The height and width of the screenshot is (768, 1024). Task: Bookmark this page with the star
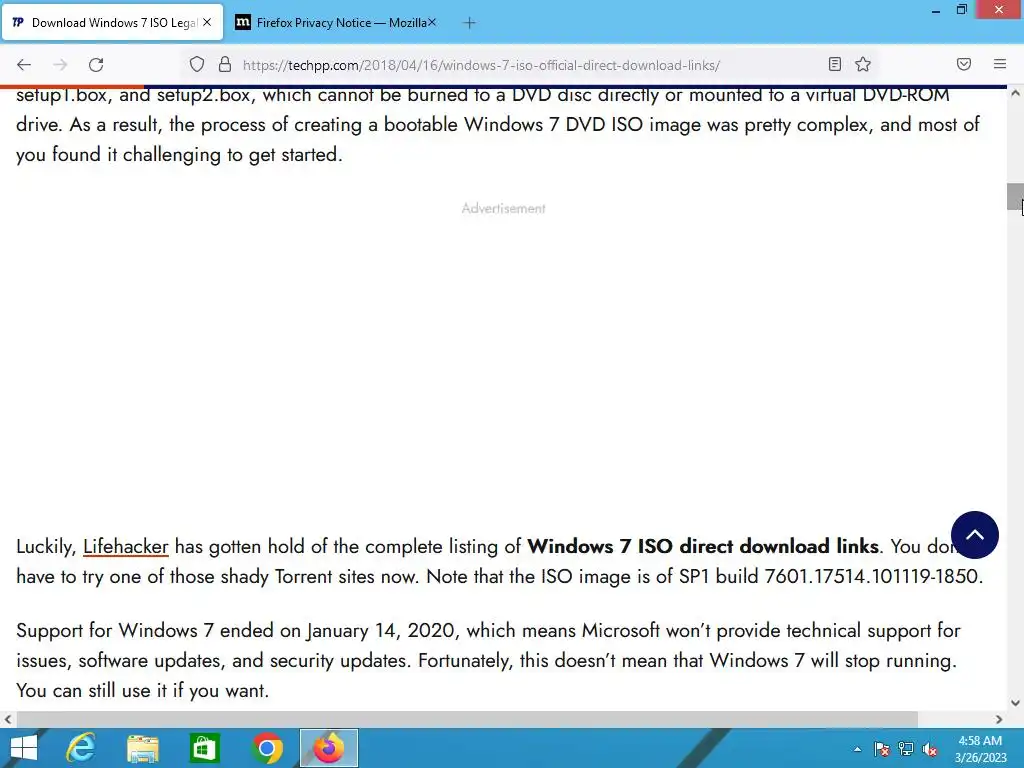point(863,64)
